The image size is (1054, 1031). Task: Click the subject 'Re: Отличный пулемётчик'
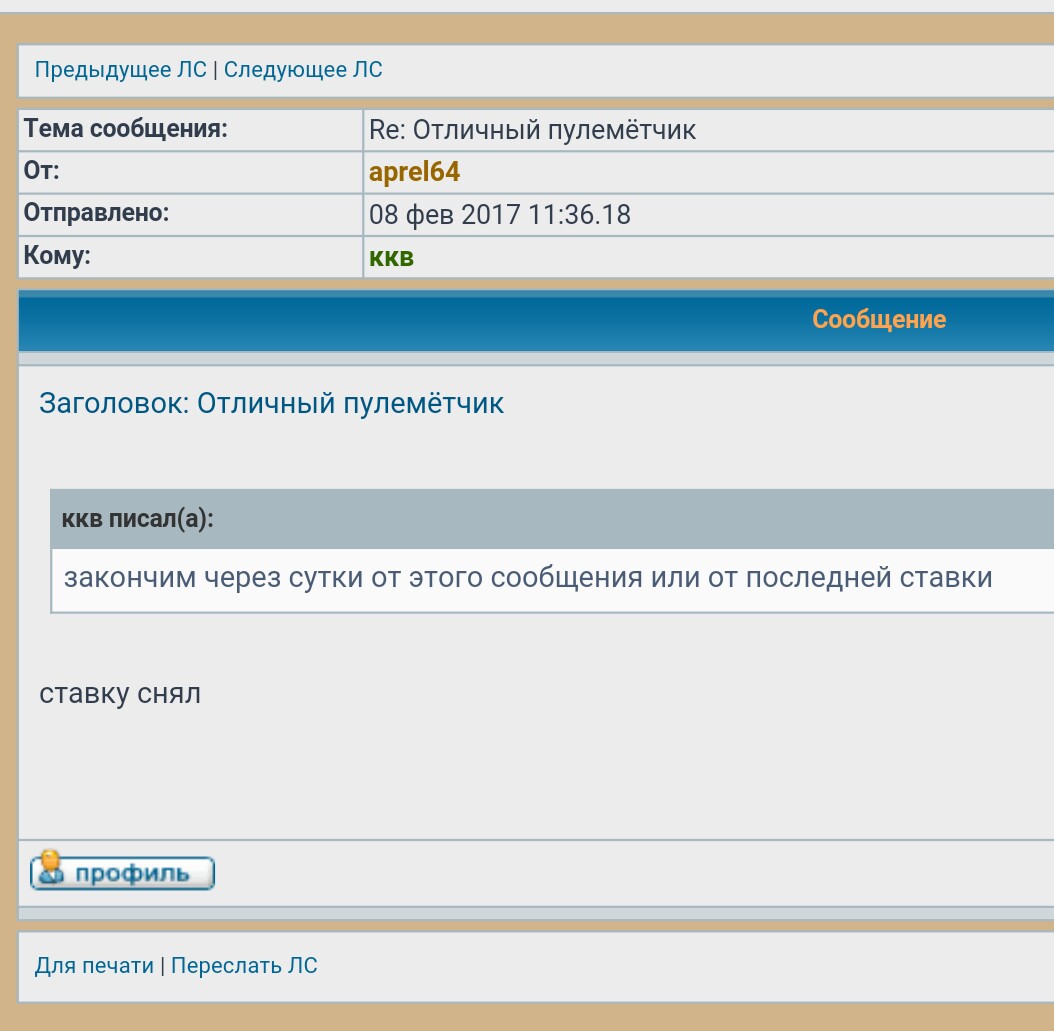click(x=532, y=130)
